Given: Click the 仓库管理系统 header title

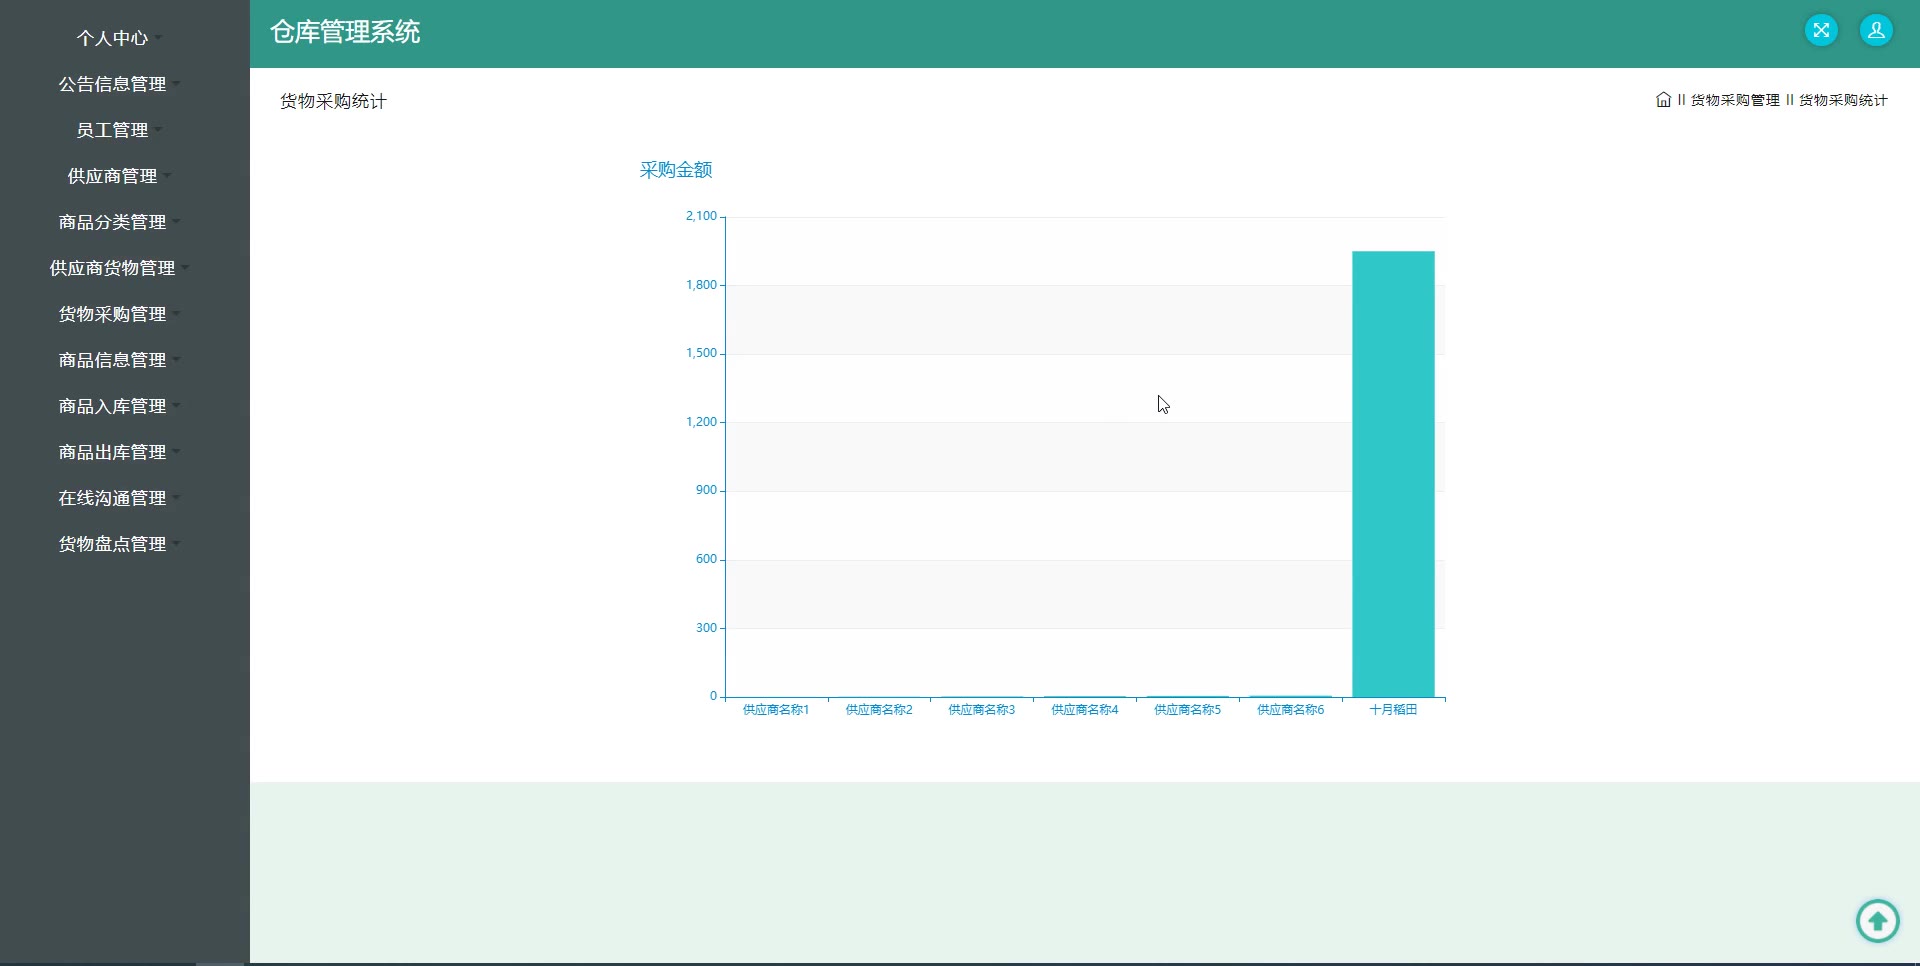Looking at the screenshot, I should pos(345,32).
